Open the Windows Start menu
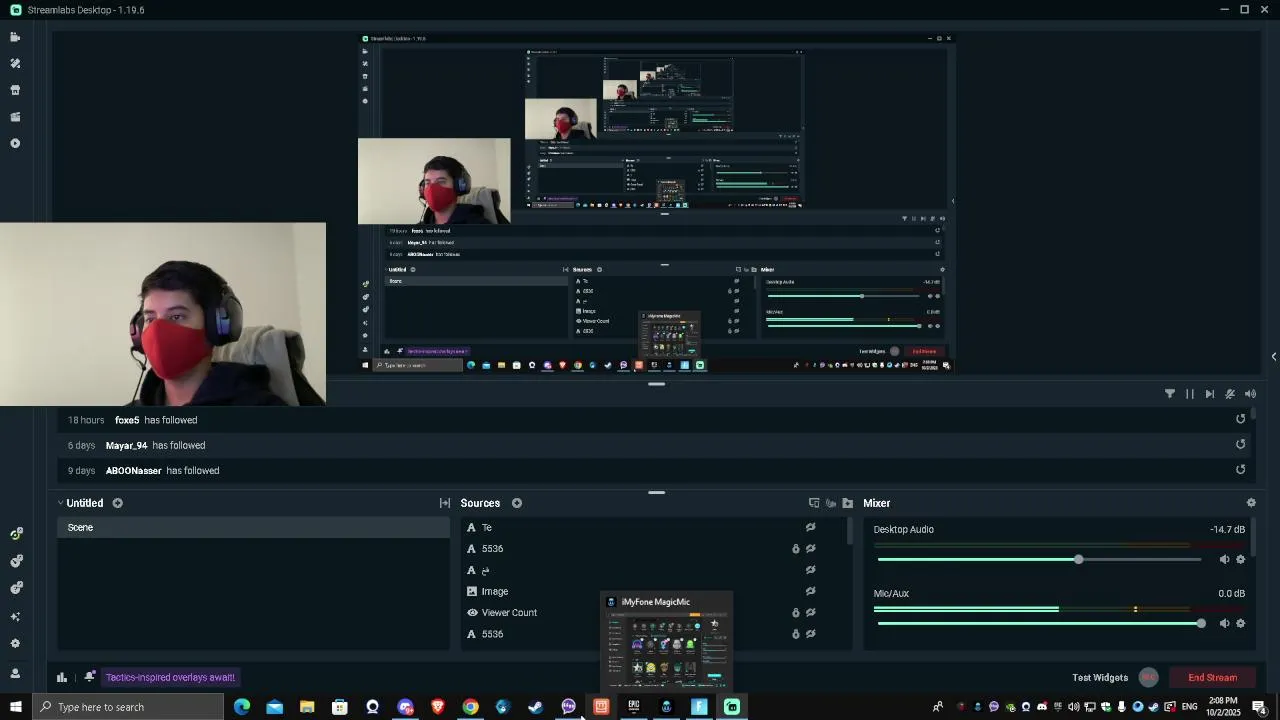This screenshot has height=720, width=1280. point(15,707)
